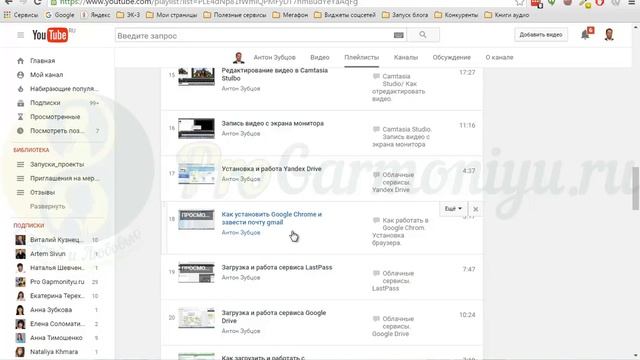Open the Книги аудио bookmarks folder
Screen dimensions: 640x360
coord(507,15)
